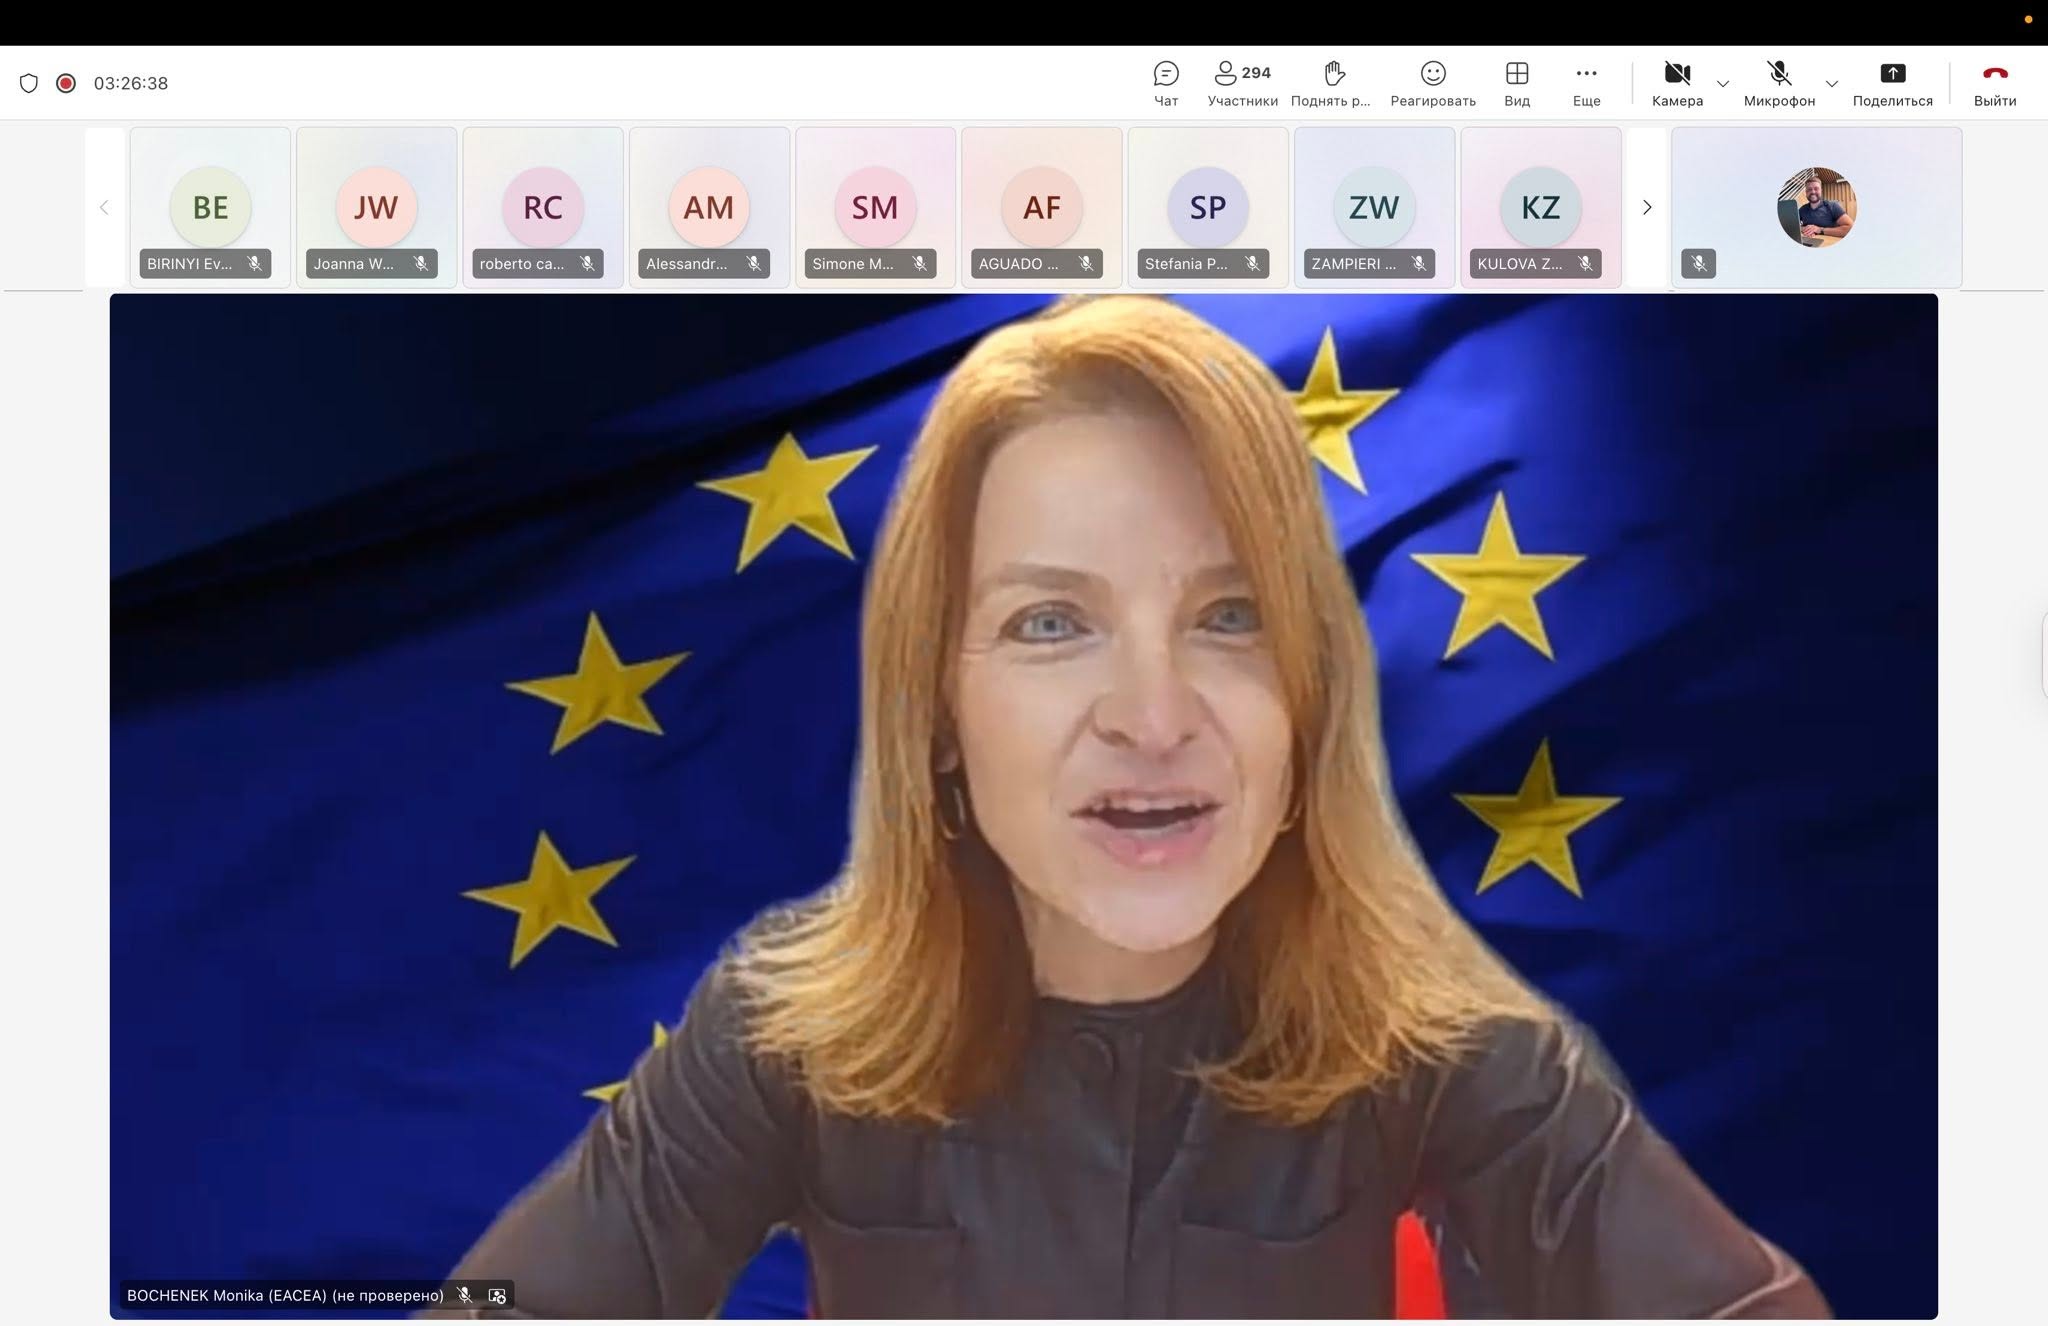Click the SM avatar of Simone M...
This screenshot has width=2048, height=1326.
(x=875, y=207)
